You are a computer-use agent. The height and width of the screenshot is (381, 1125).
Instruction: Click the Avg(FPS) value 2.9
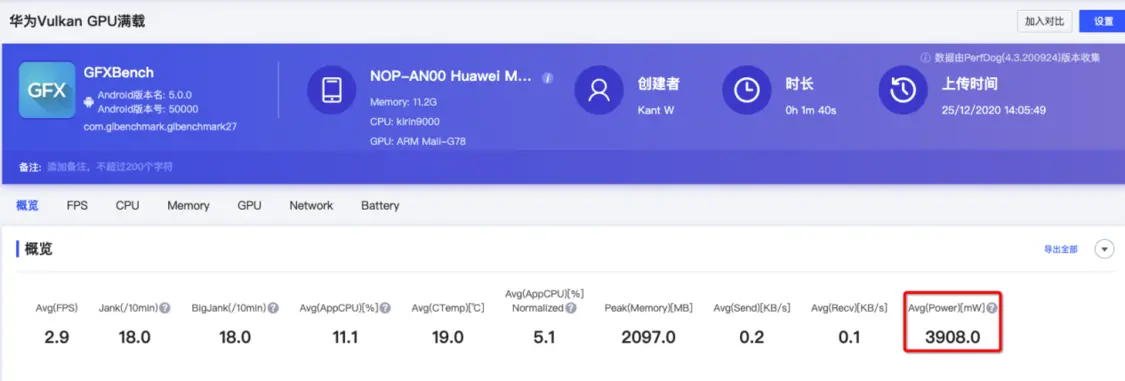pos(56,337)
